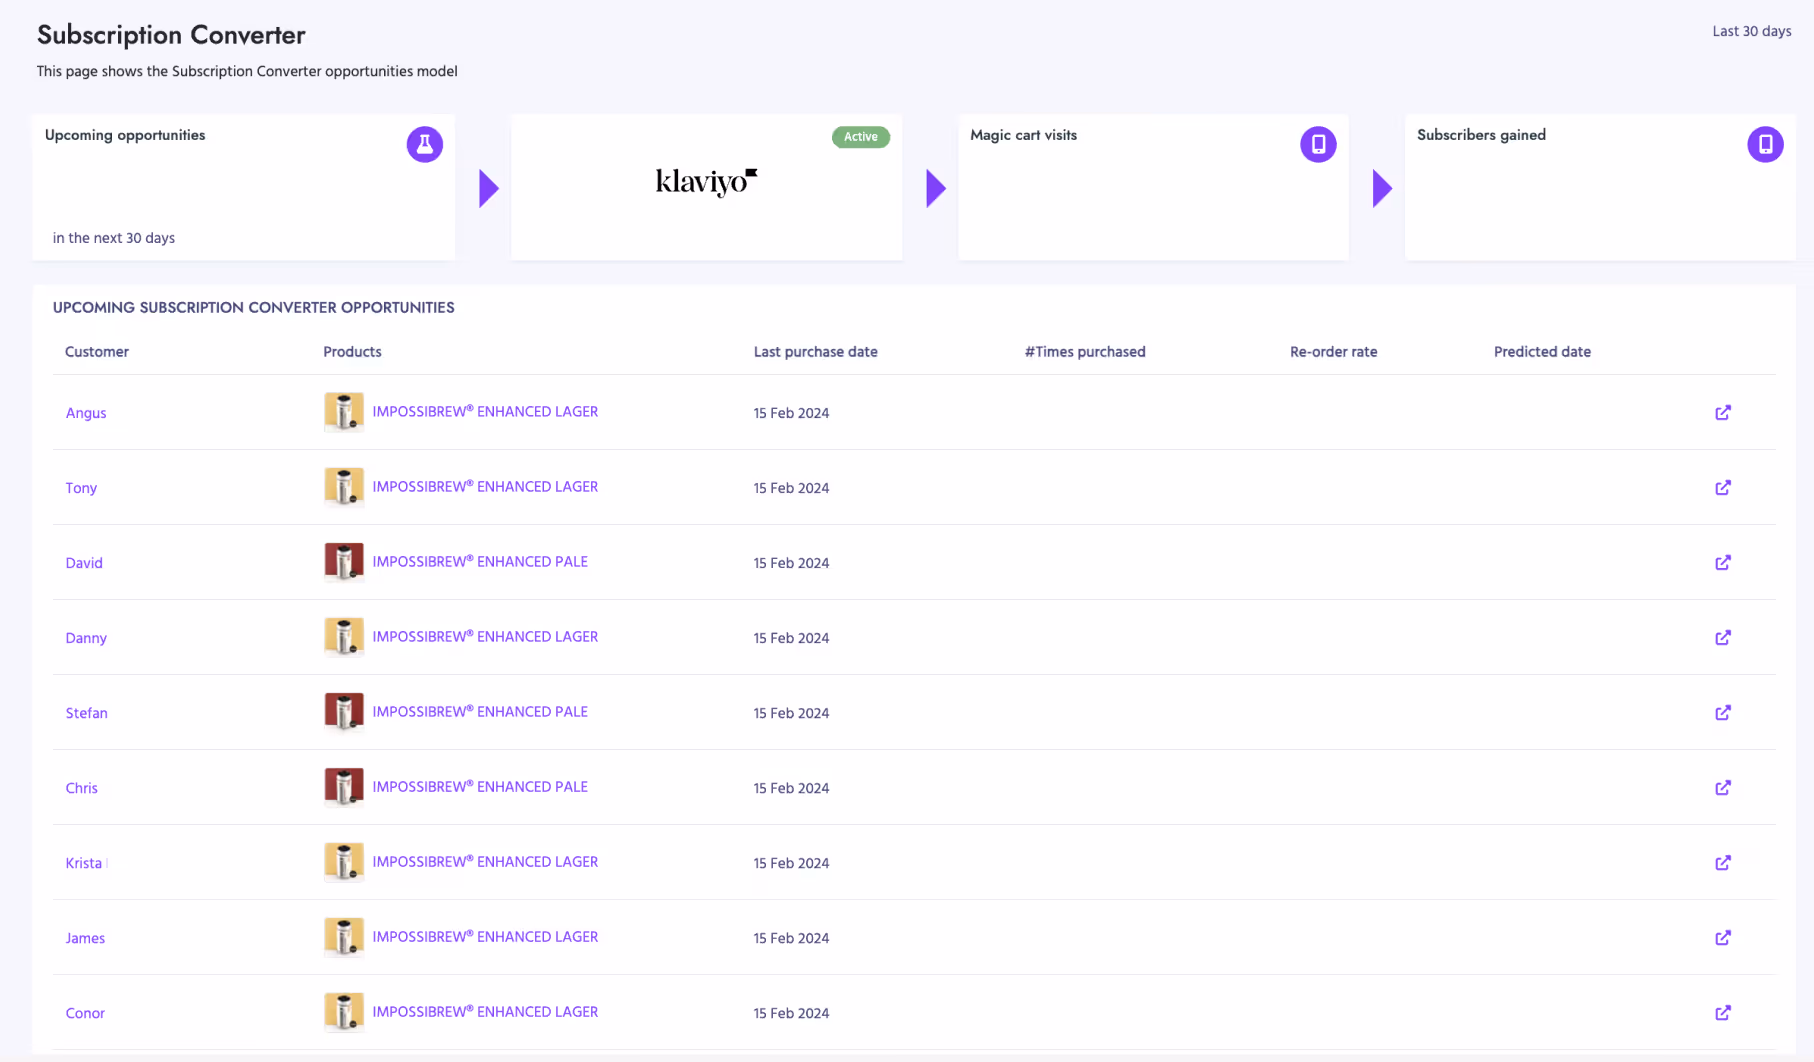Click the Predicted date column header
The image size is (1814, 1062).
coord(1542,352)
